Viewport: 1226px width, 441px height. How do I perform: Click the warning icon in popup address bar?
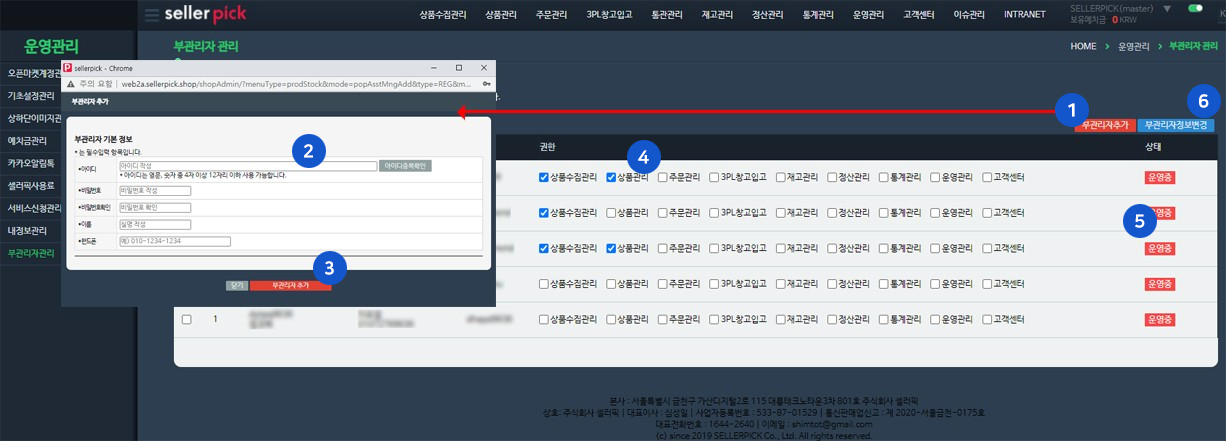click(71, 85)
